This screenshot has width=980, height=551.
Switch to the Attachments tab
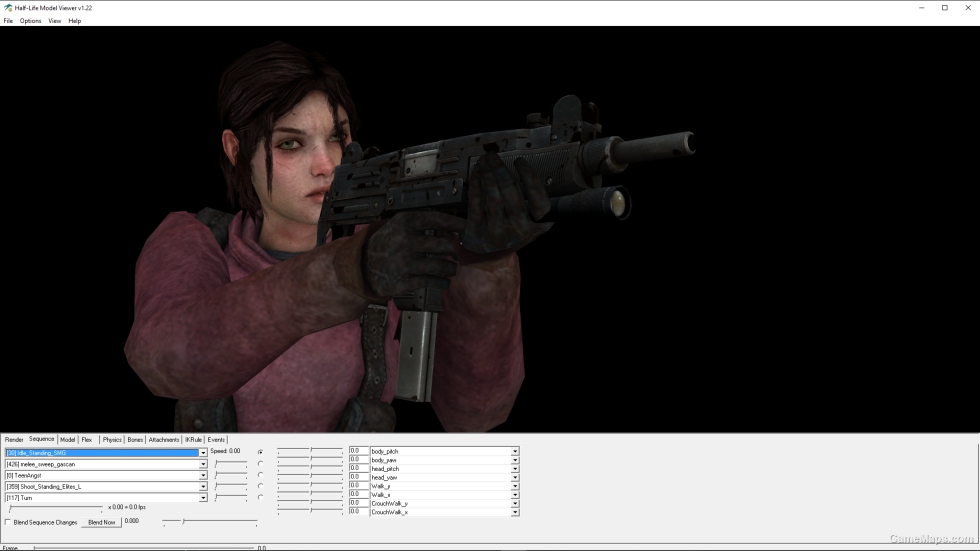(x=164, y=440)
